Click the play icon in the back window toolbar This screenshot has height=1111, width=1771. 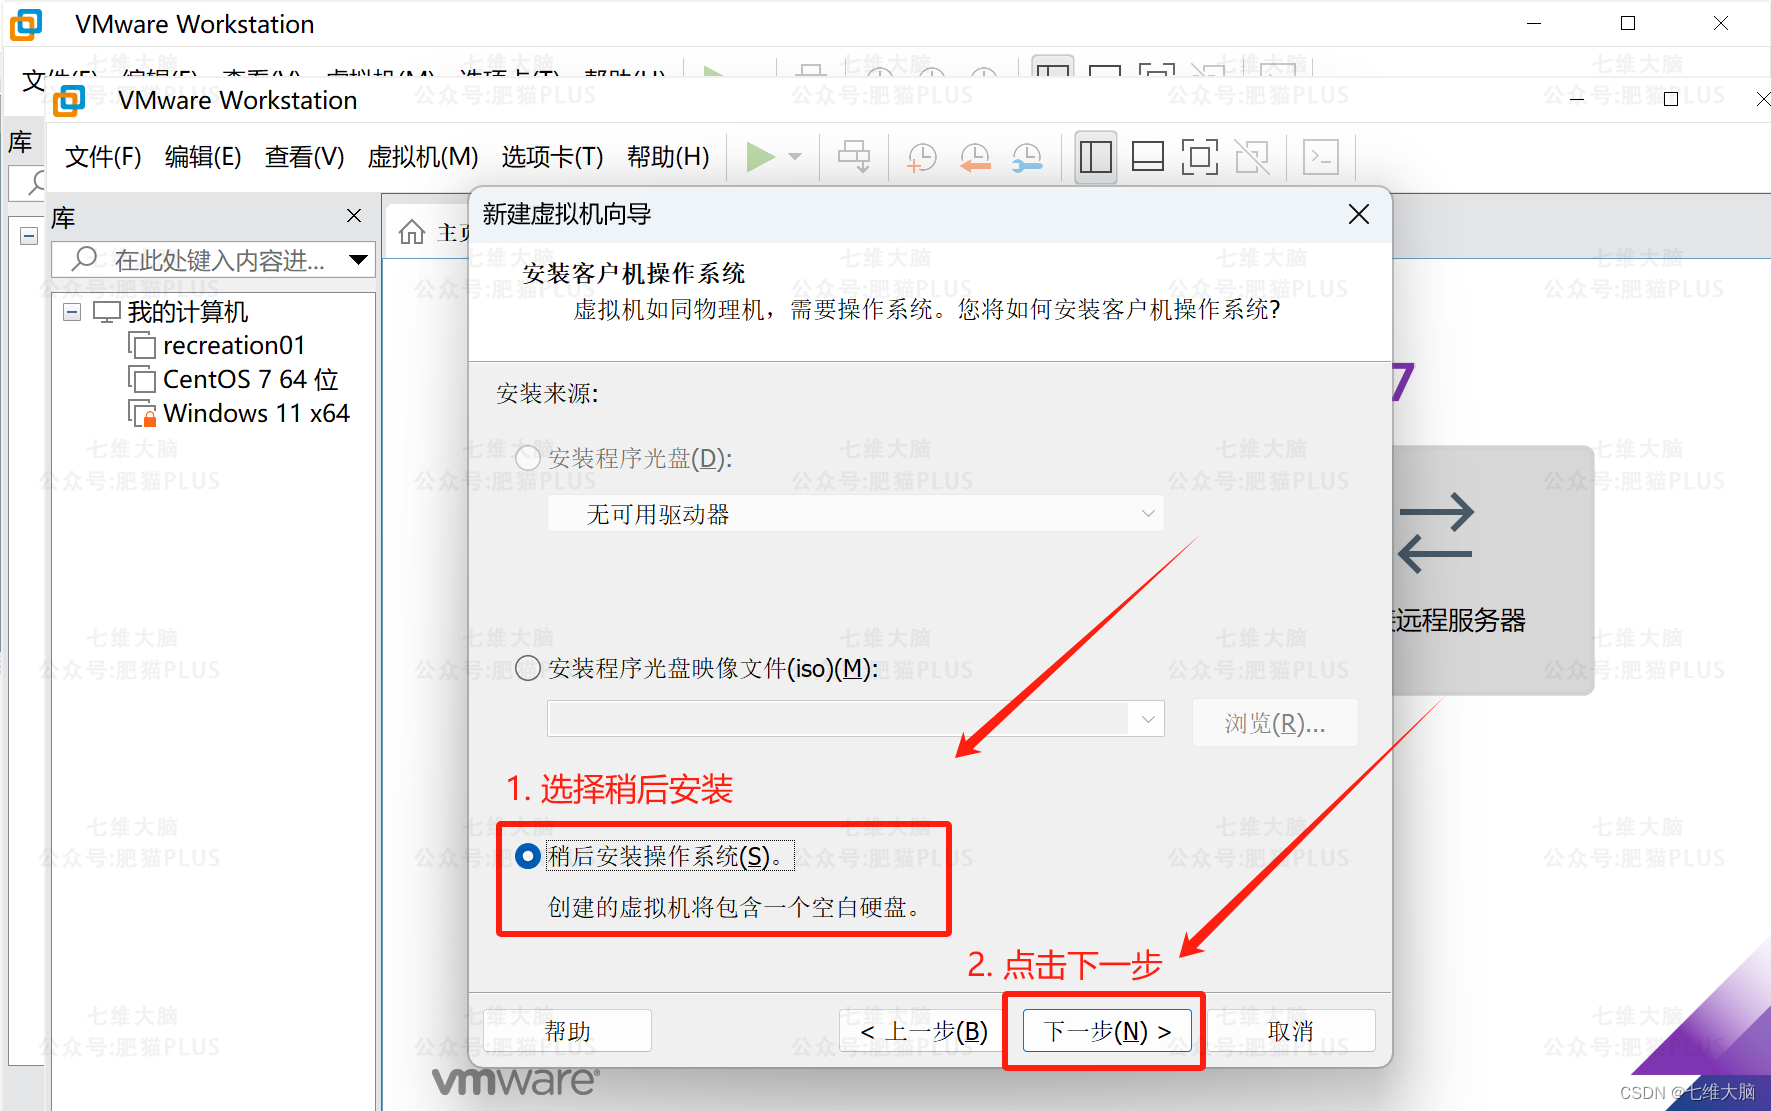(713, 70)
